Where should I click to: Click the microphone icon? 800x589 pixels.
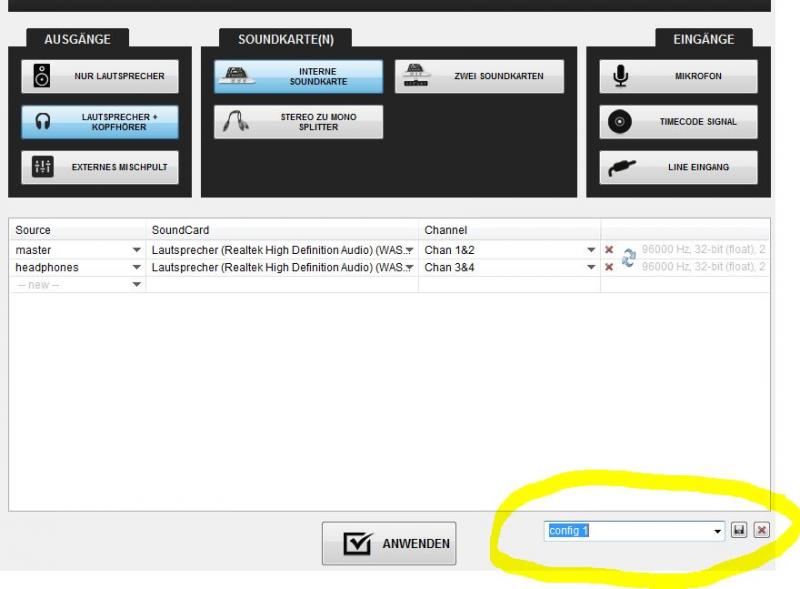pyautogui.click(x=620, y=76)
